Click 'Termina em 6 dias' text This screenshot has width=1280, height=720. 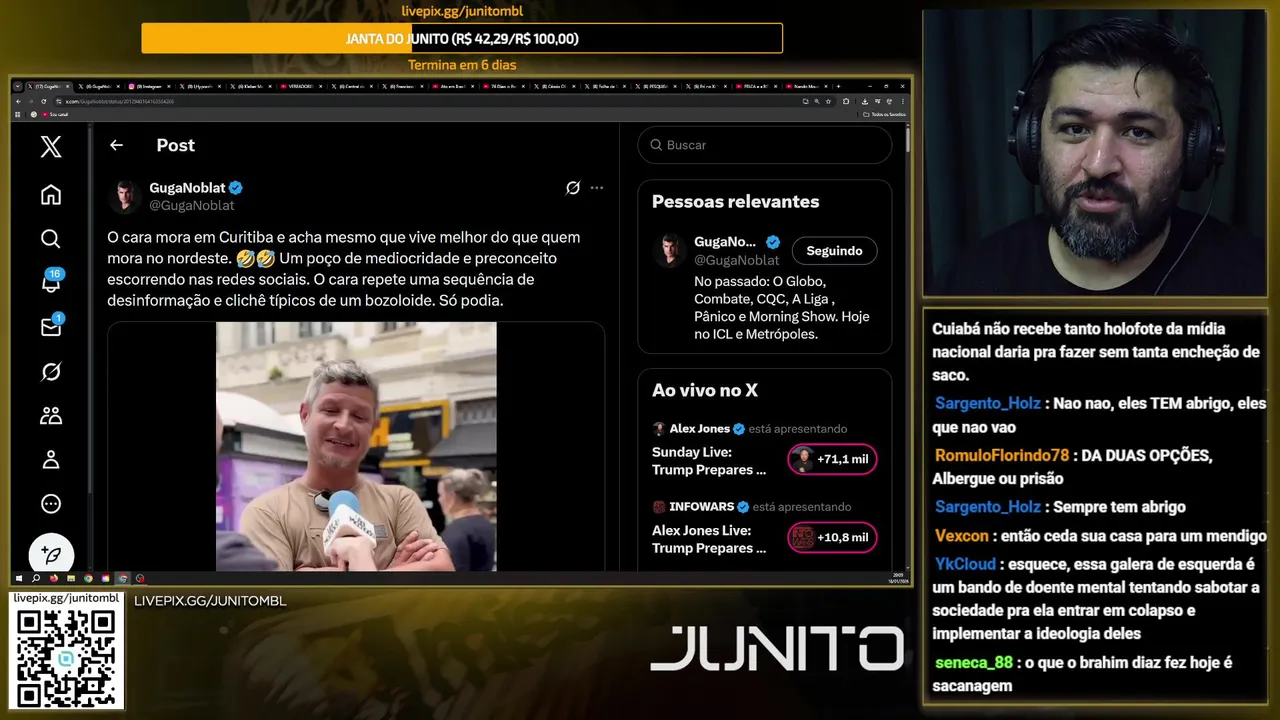[x=462, y=65]
